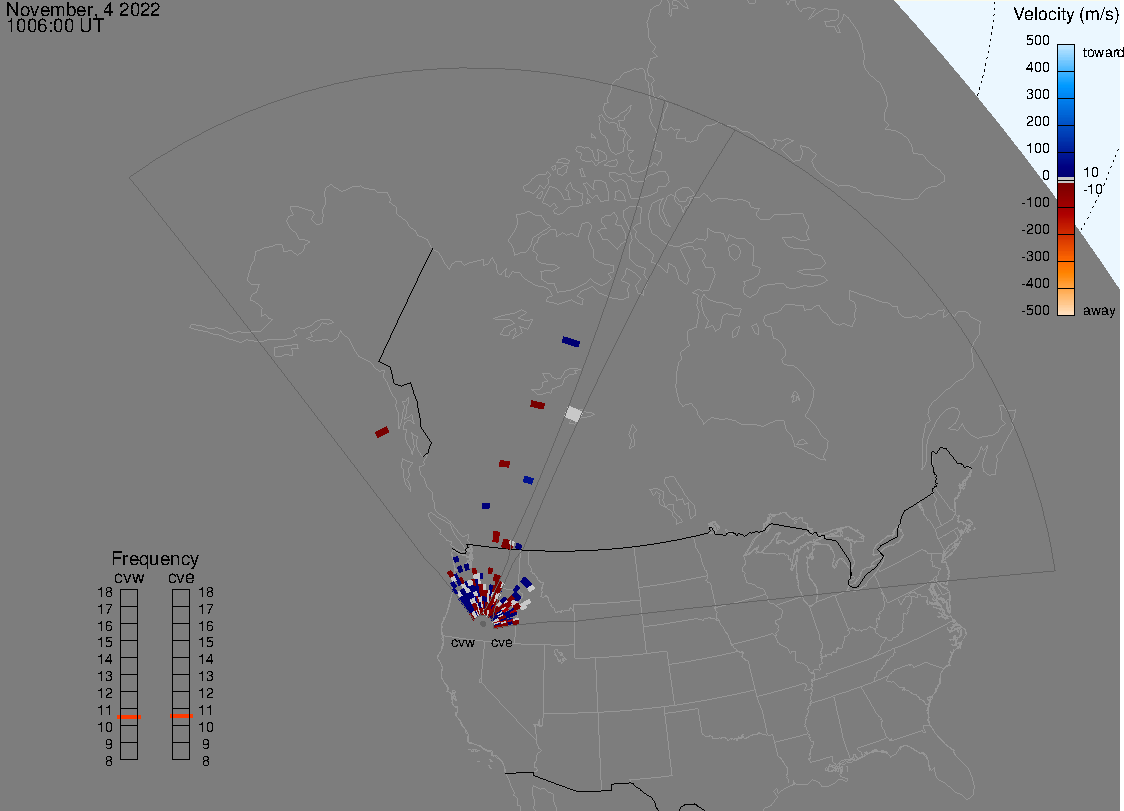
Task: Click the light grey scatter cell on beam boundary
Action: [x=573, y=414]
